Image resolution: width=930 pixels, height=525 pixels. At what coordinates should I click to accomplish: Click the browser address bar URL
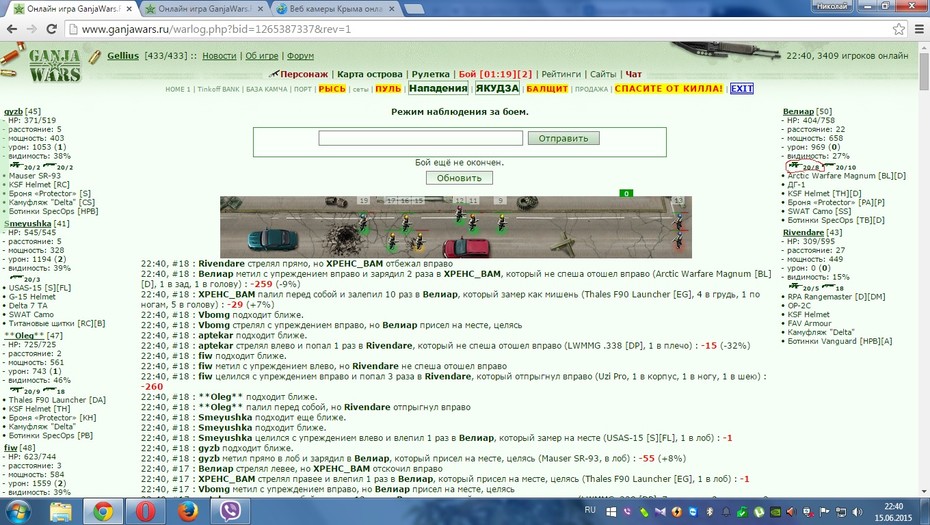[x=216, y=29]
